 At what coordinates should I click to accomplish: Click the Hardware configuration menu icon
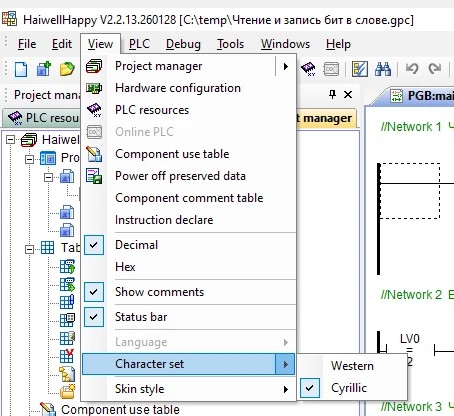(x=94, y=88)
